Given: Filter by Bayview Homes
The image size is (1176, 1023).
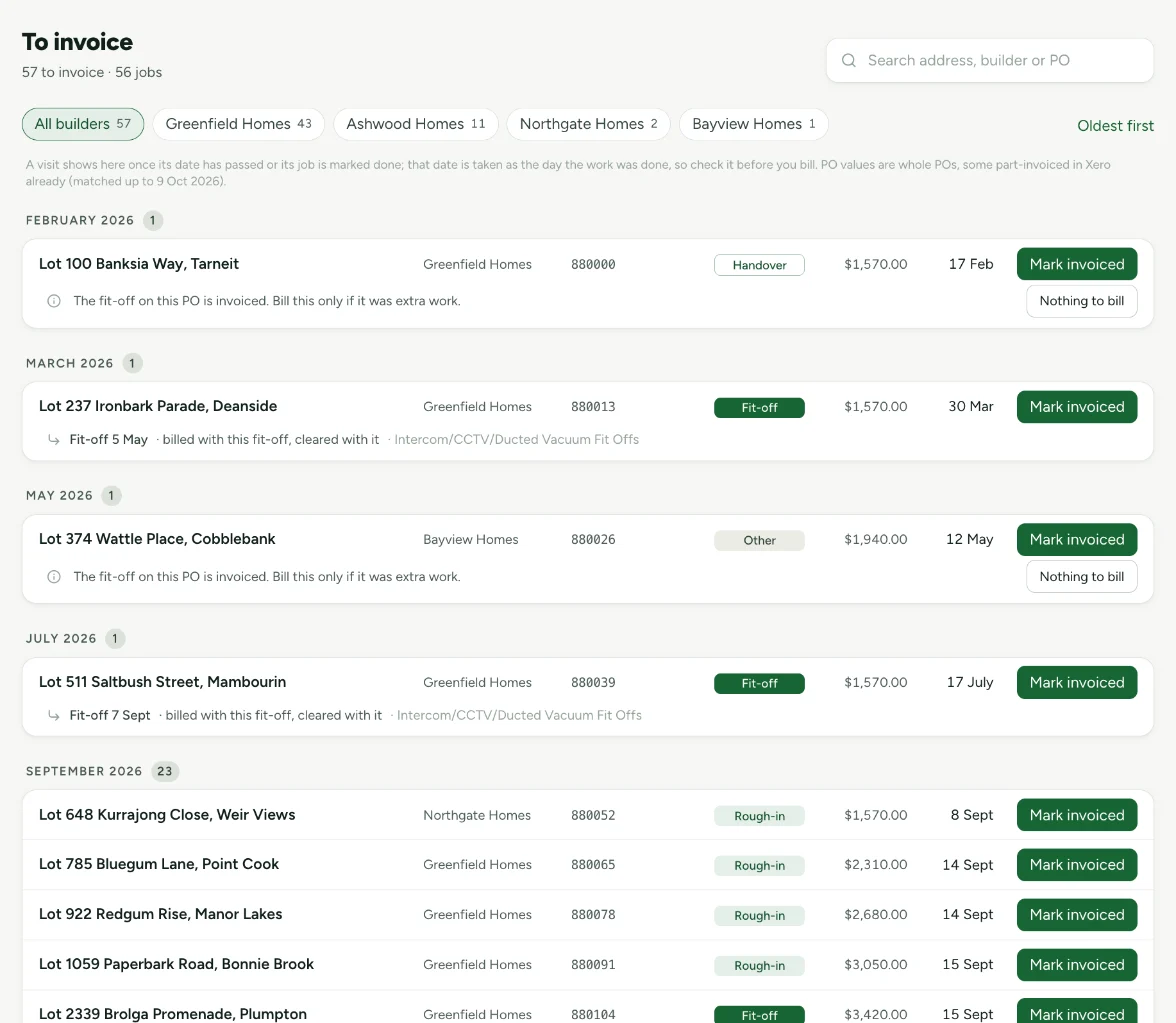Looking at the screenshot, I should (753, 124).
